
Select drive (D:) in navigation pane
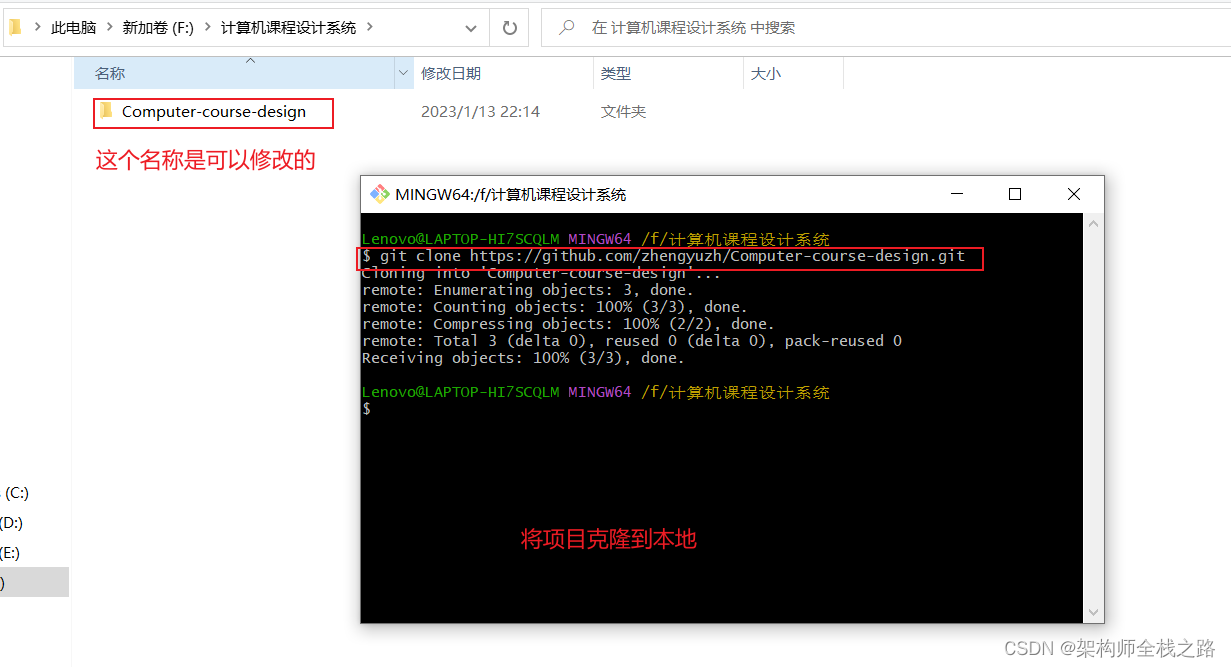tap(12, 523)
